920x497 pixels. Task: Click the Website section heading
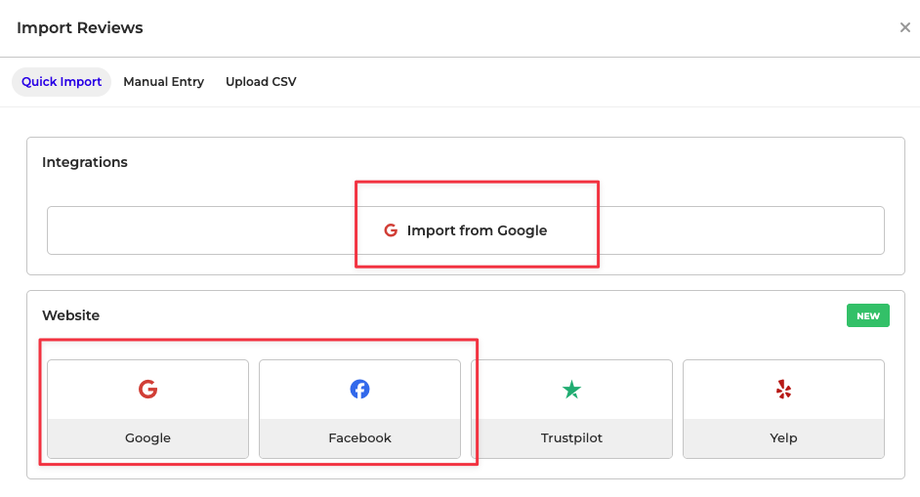[x=71, y=315]
